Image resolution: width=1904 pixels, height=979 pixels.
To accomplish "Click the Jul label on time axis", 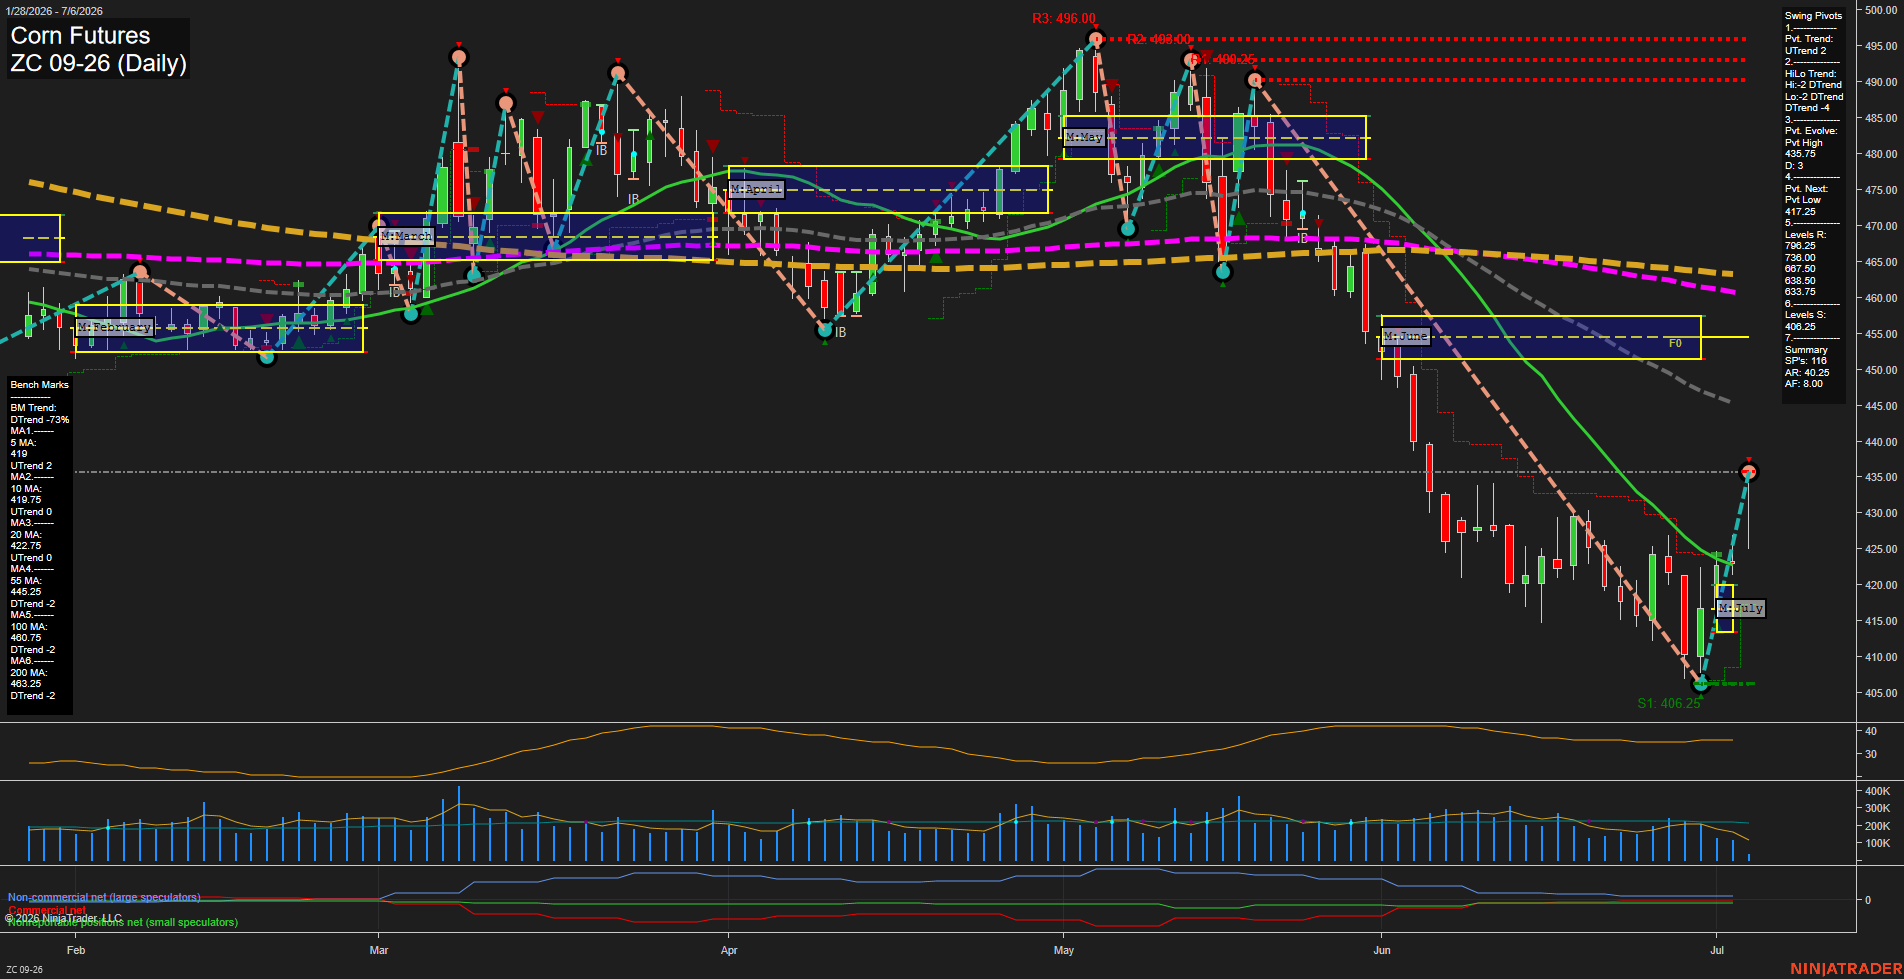I will coord(1717,950).
